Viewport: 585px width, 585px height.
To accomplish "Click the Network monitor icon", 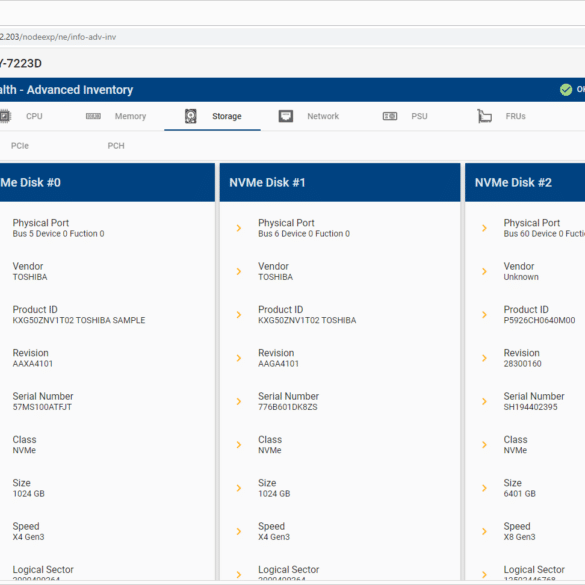I will tap(286, 116).
